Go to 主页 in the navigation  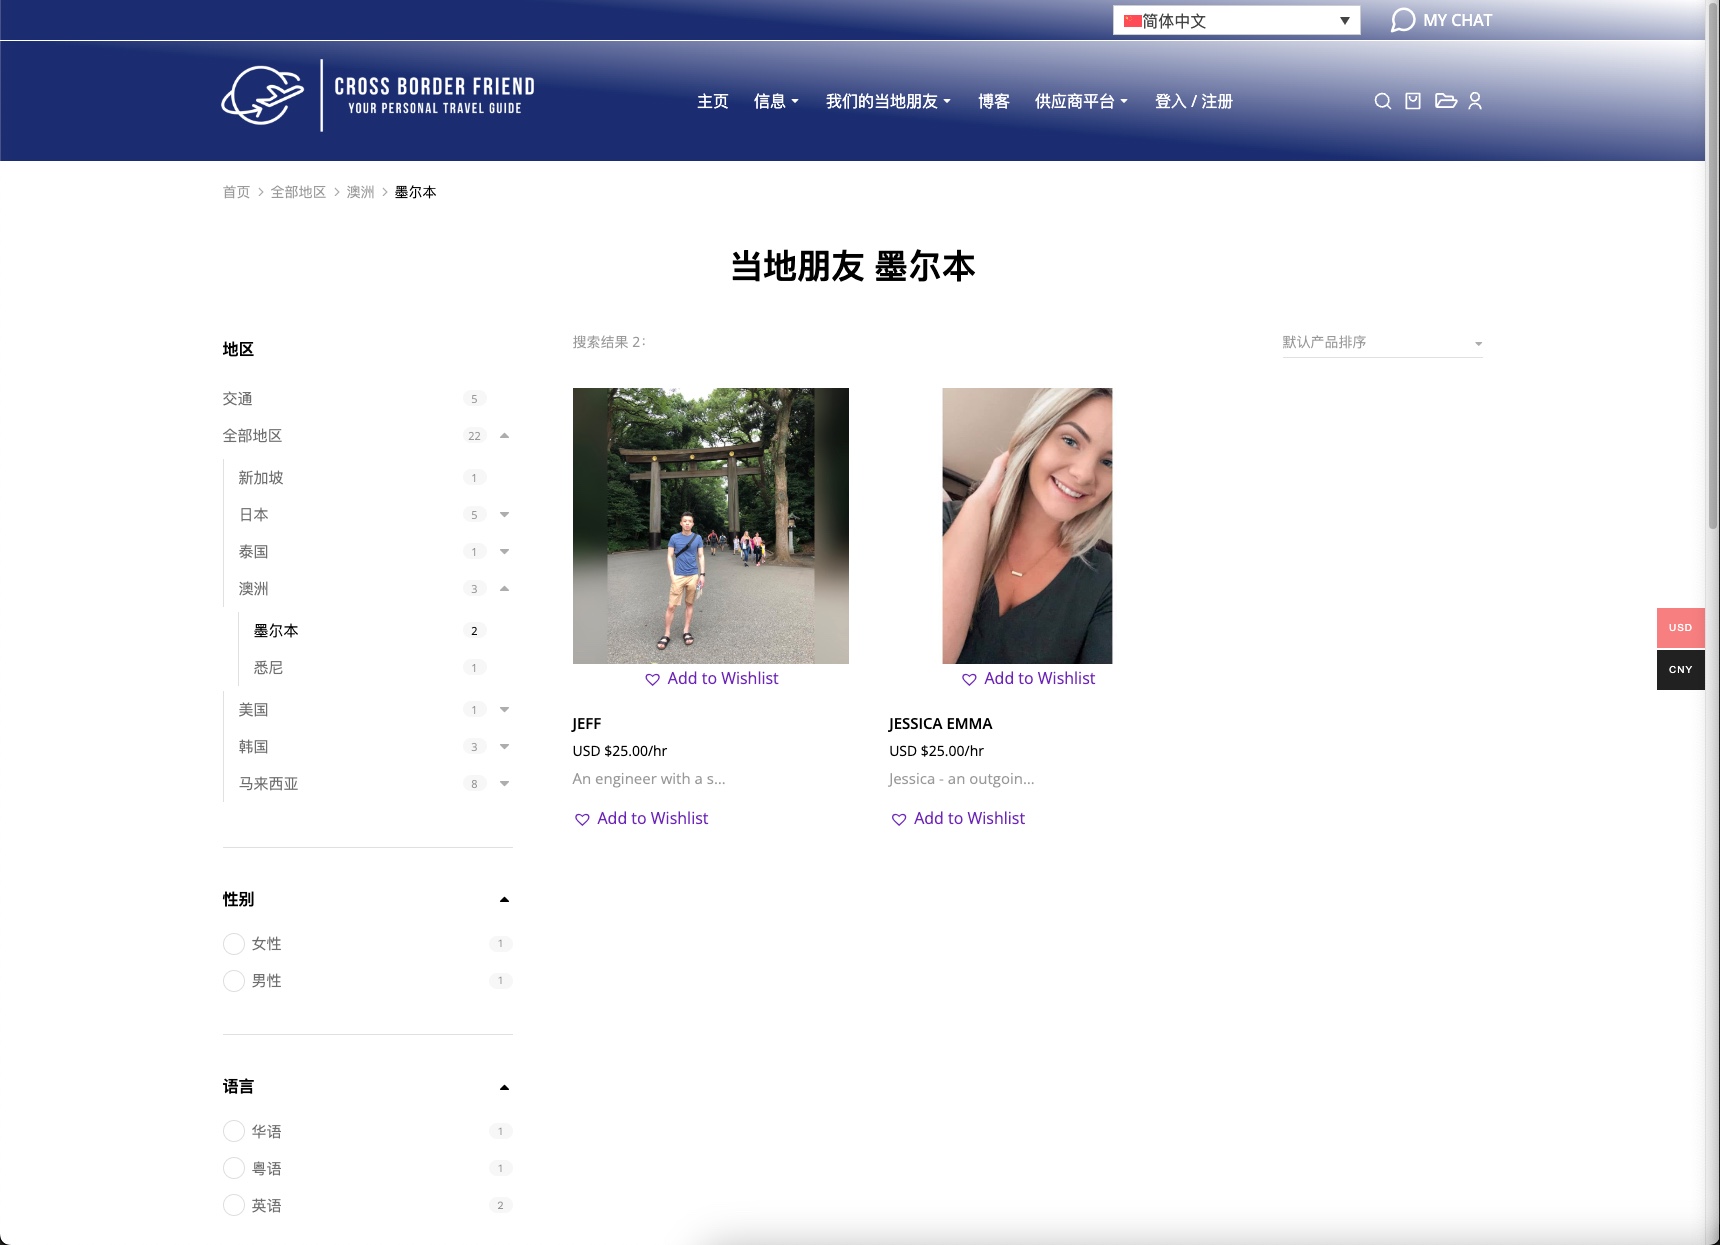point(713,101)
